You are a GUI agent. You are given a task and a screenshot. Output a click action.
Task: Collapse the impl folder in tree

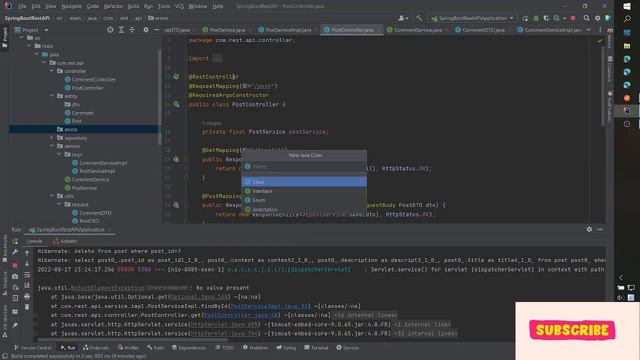click(x=60, y=154)
